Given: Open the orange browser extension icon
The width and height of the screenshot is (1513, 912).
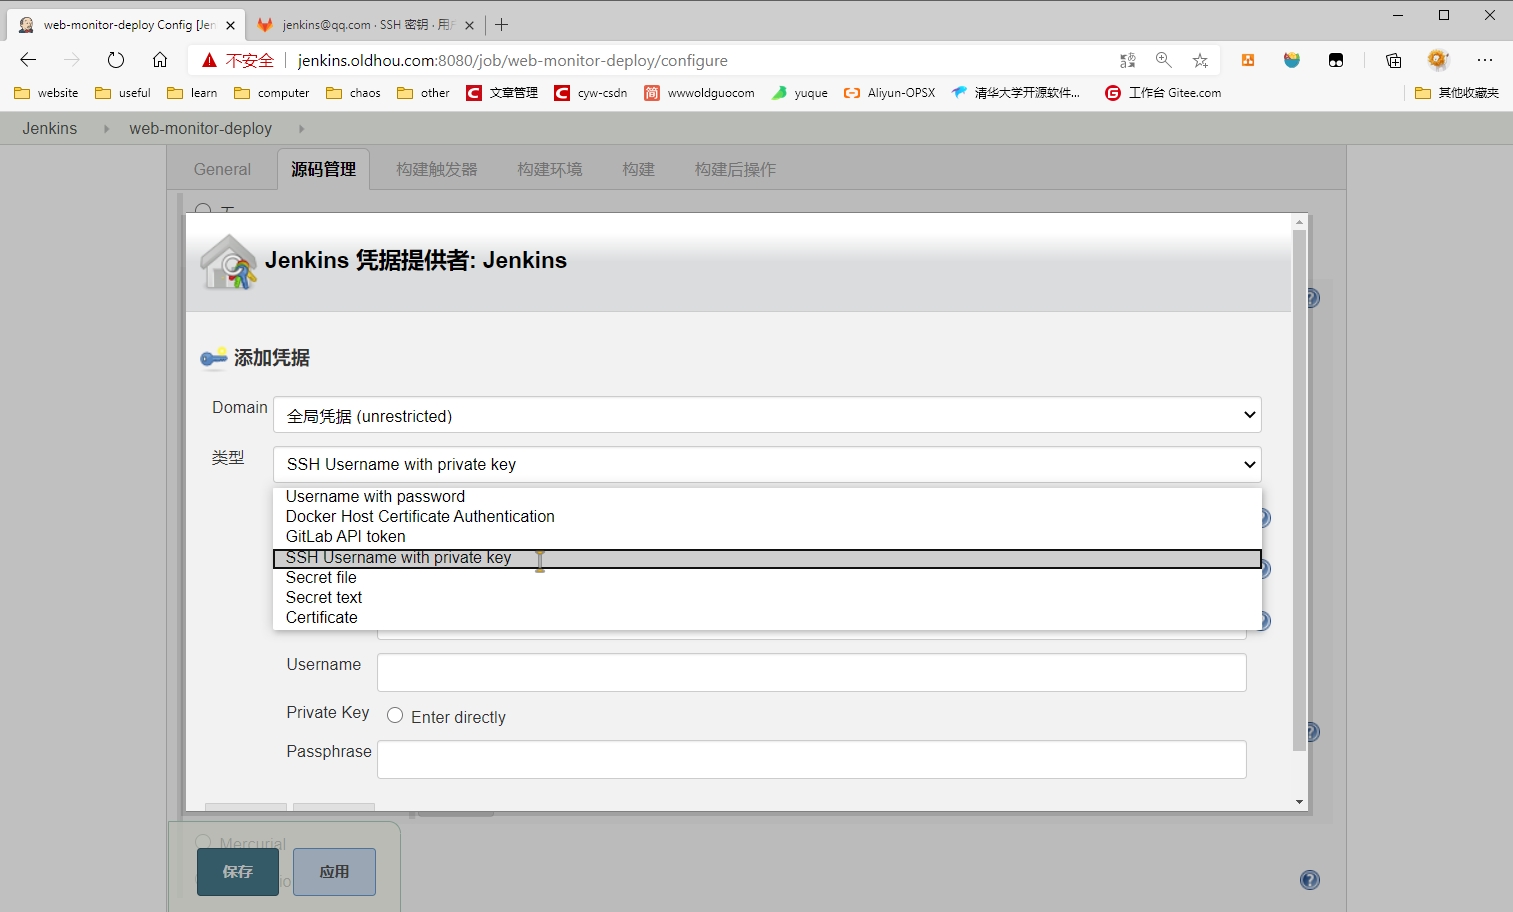Looking at the screenshot, I should (1248, 60).
